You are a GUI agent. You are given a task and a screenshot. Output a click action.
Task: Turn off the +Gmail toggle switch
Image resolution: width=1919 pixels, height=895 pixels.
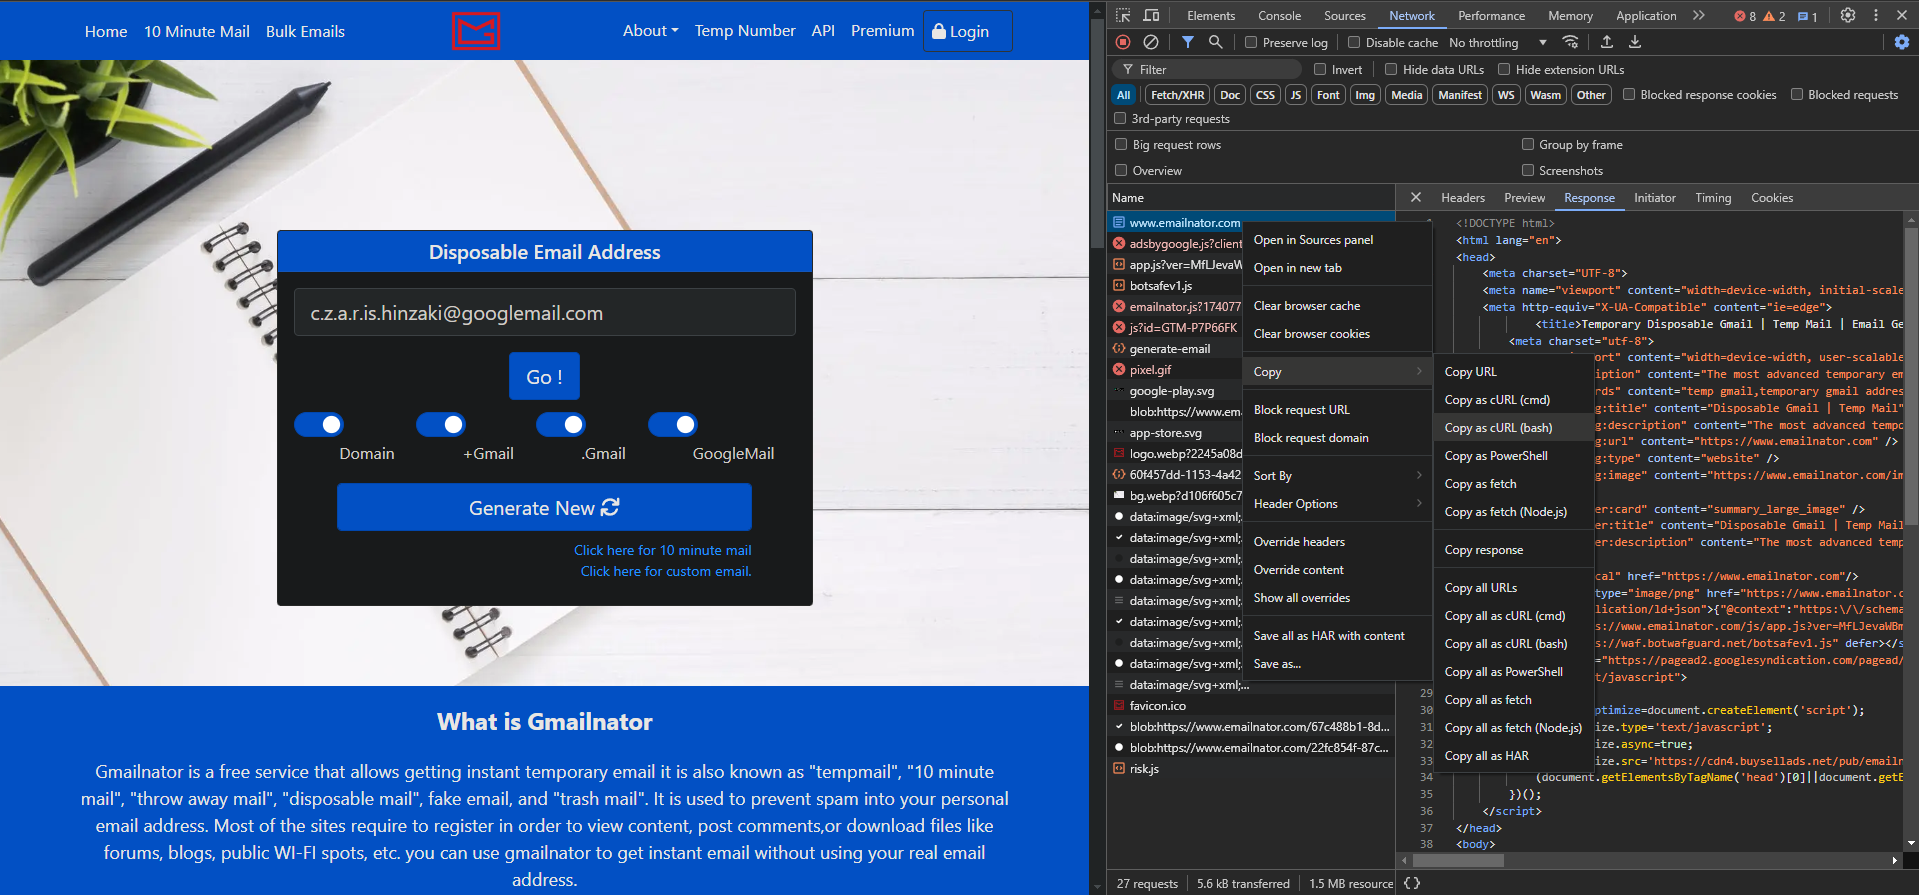click(x=441, y=425)
